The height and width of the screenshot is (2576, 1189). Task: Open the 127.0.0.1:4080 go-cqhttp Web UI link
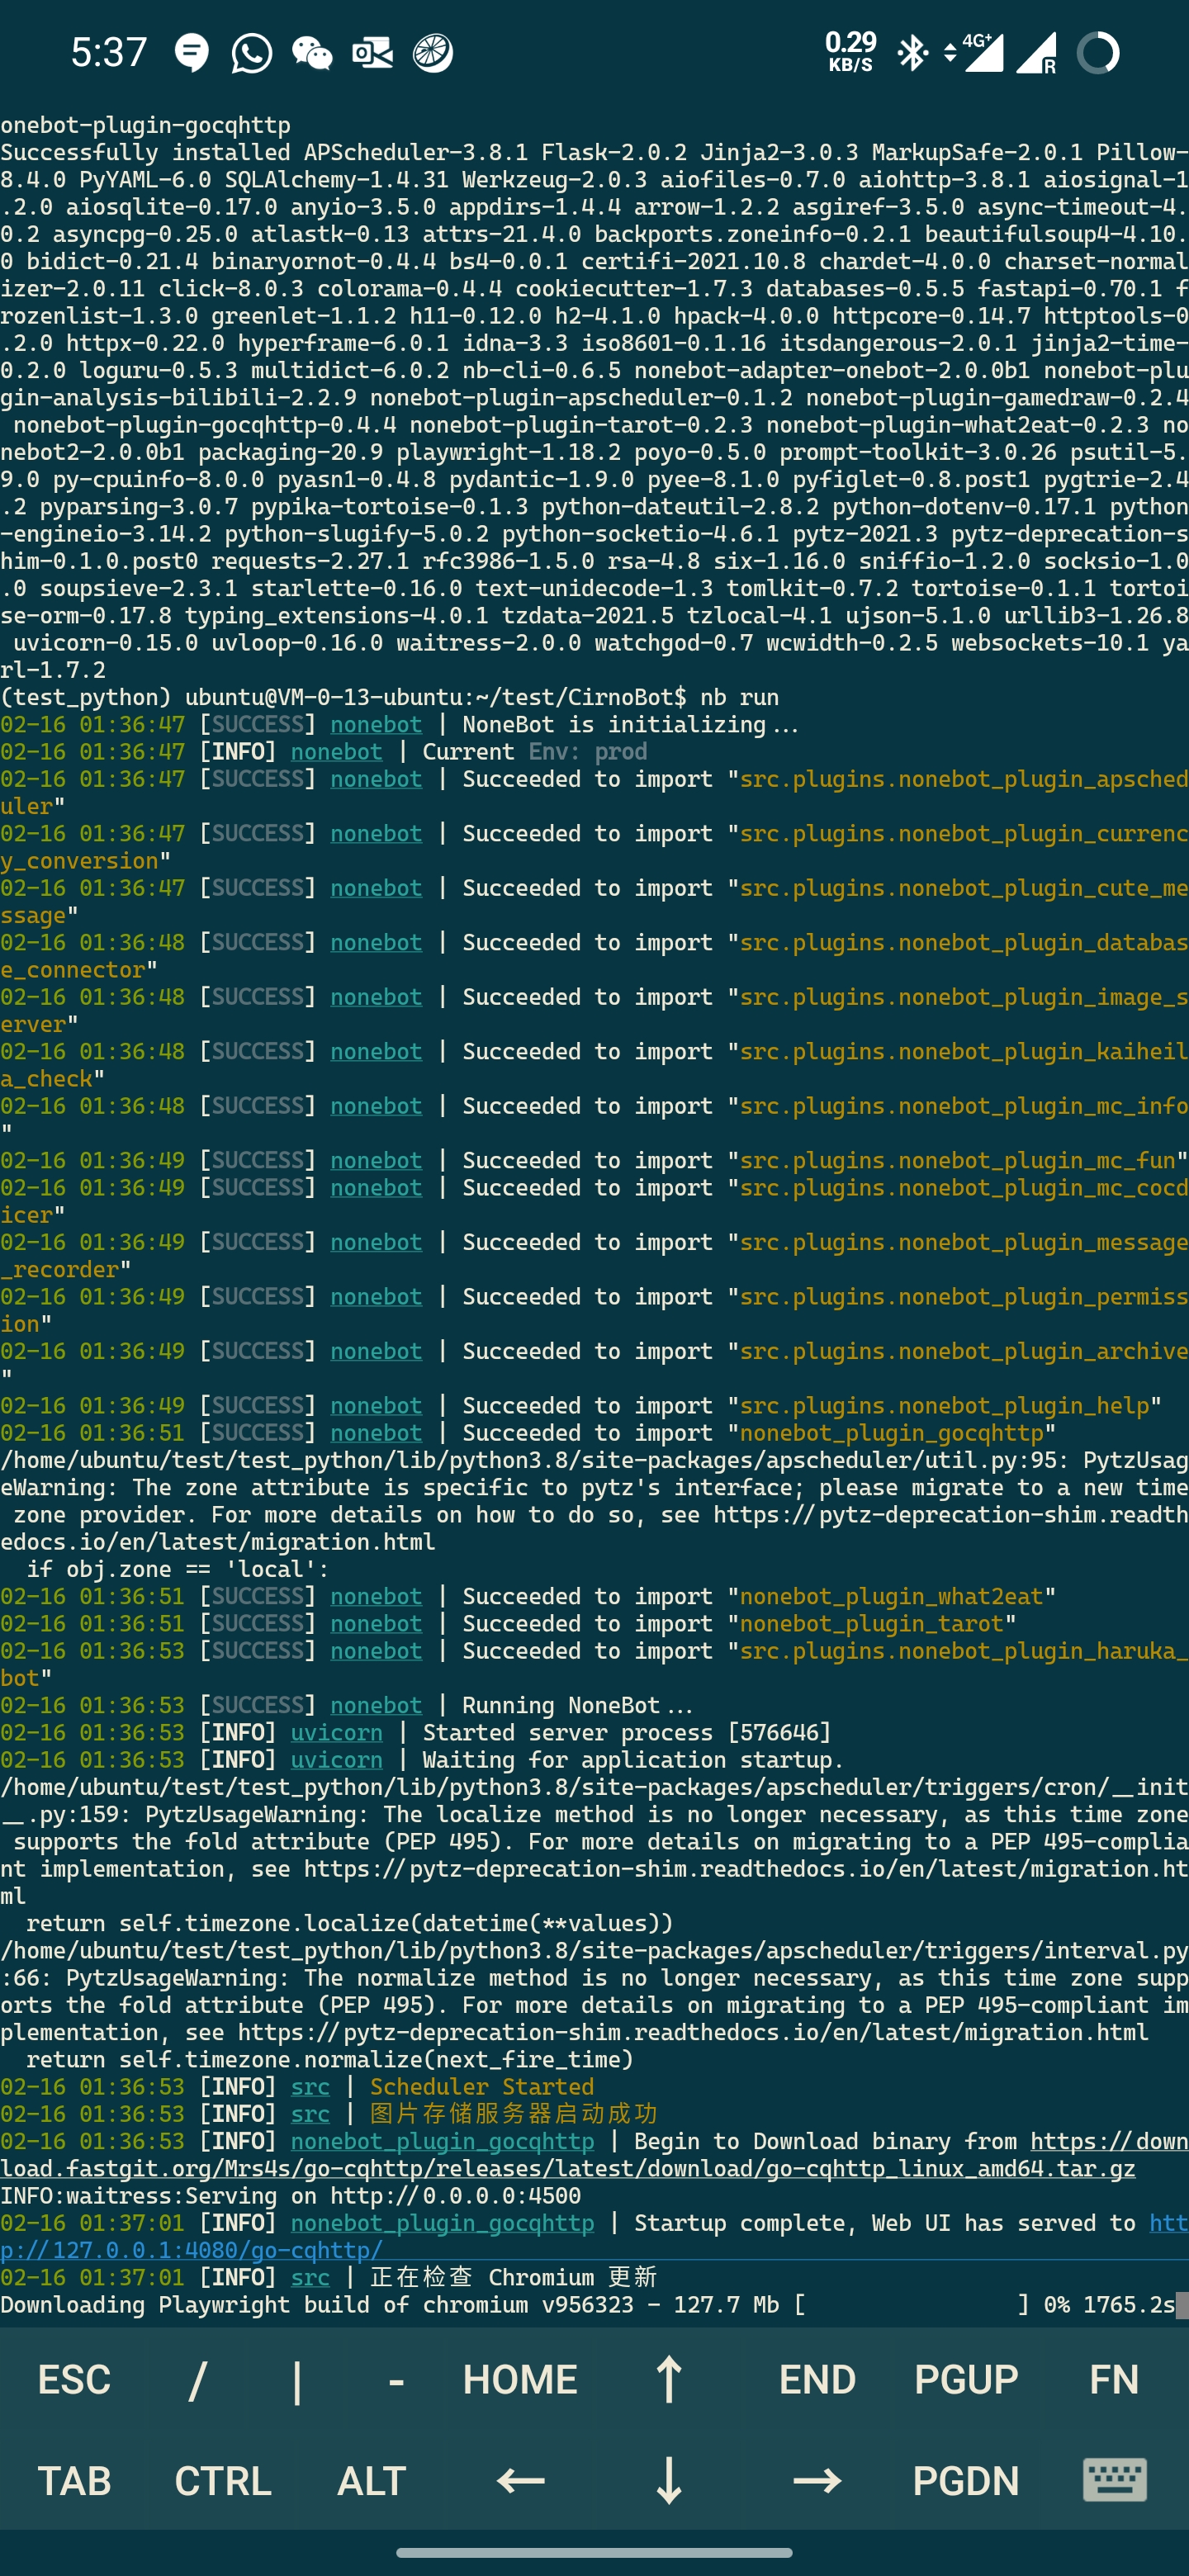594,2236
